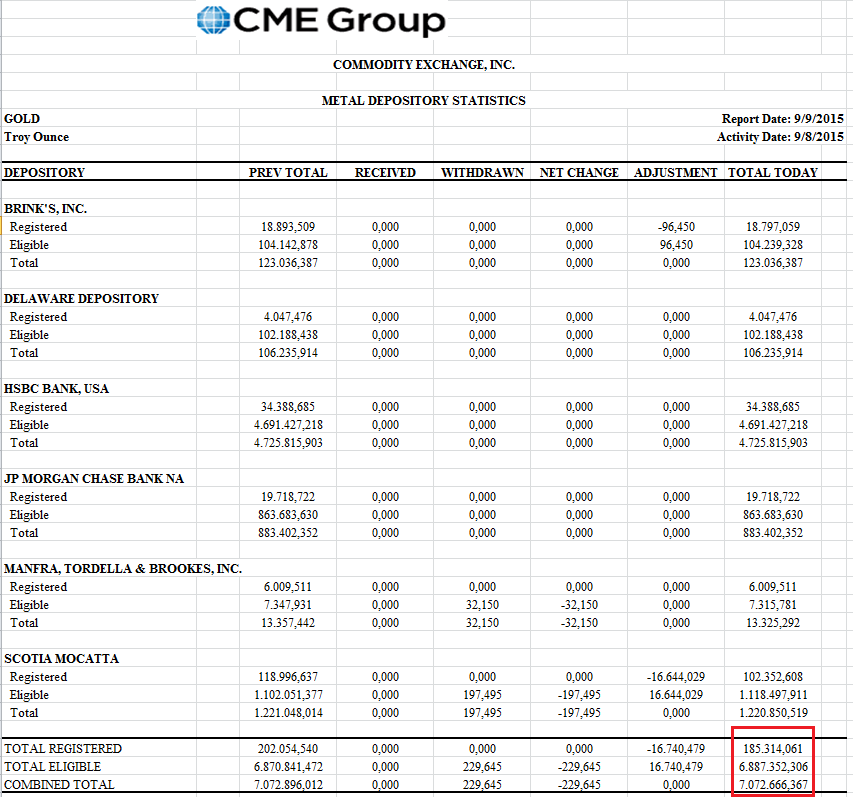The width and height of the screenshot is (853, 797).
Task: Select the RECEIVED column header
Action: (385, 172)
